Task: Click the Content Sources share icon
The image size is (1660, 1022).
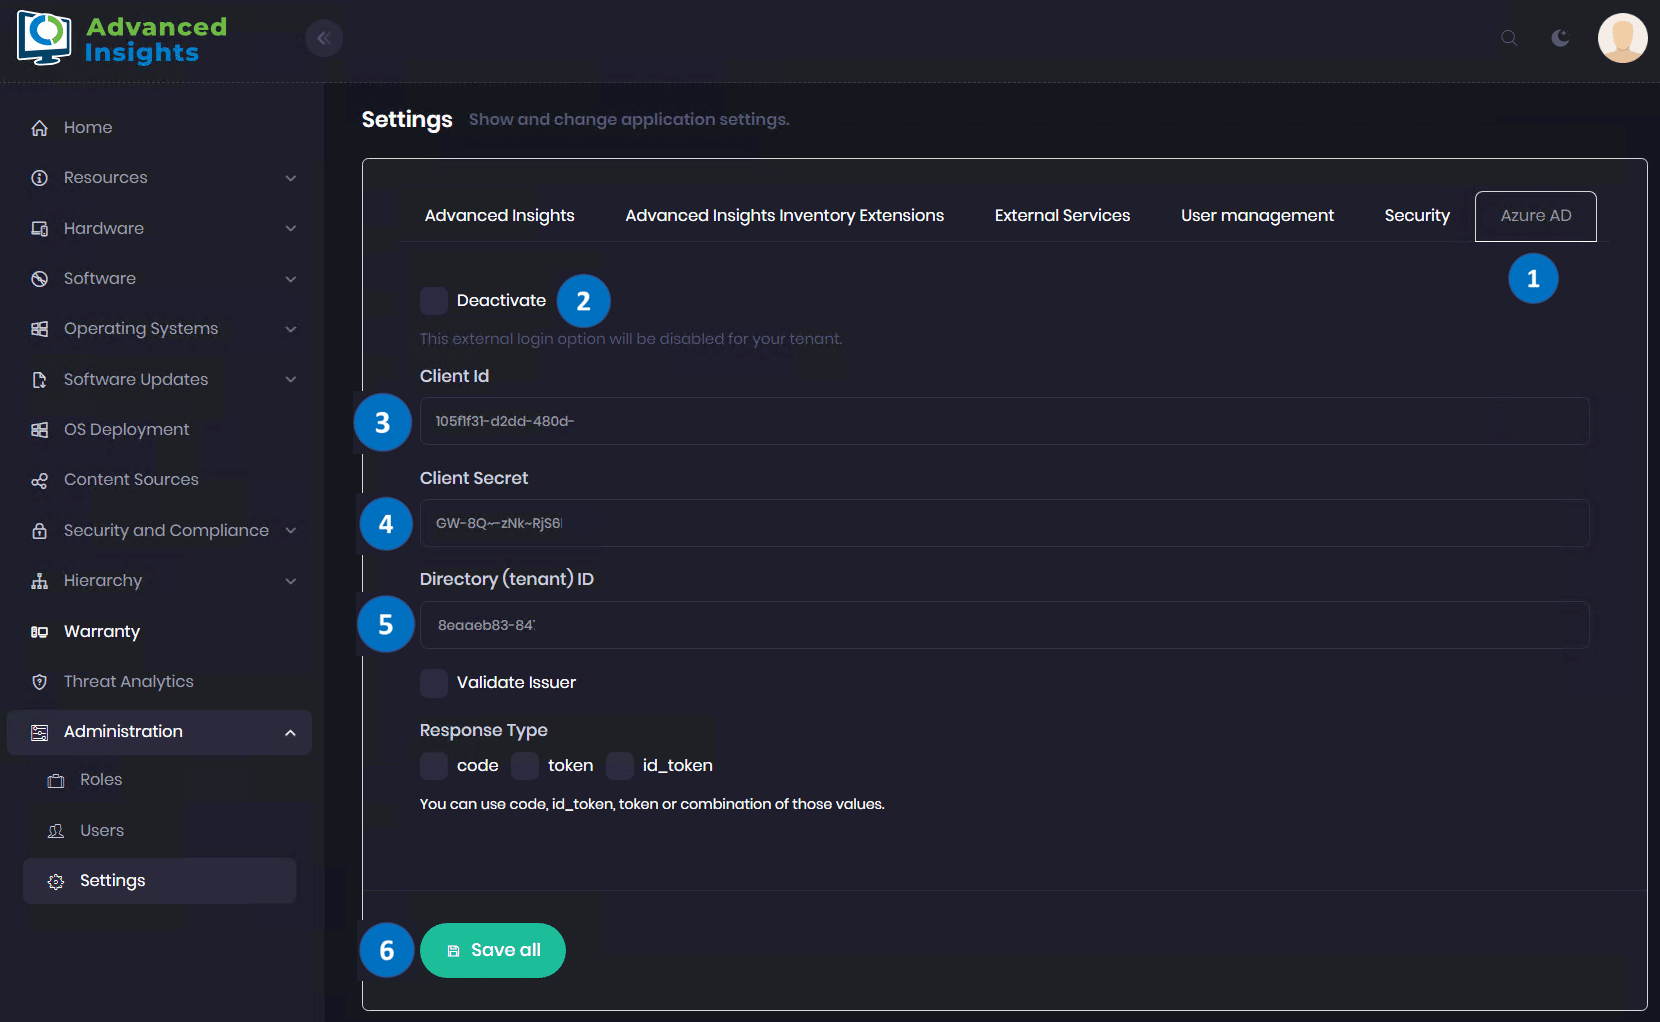Action: tap(40, 480)
